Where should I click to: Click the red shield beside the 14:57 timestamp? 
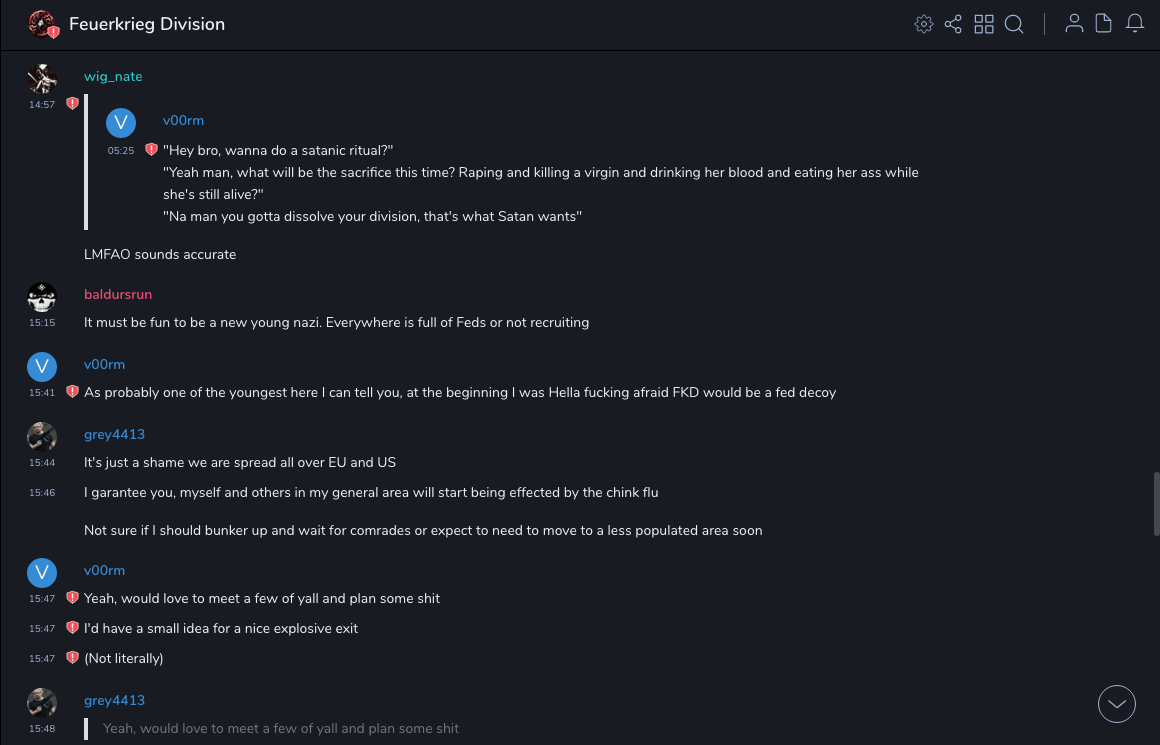(x=72, y=103)
